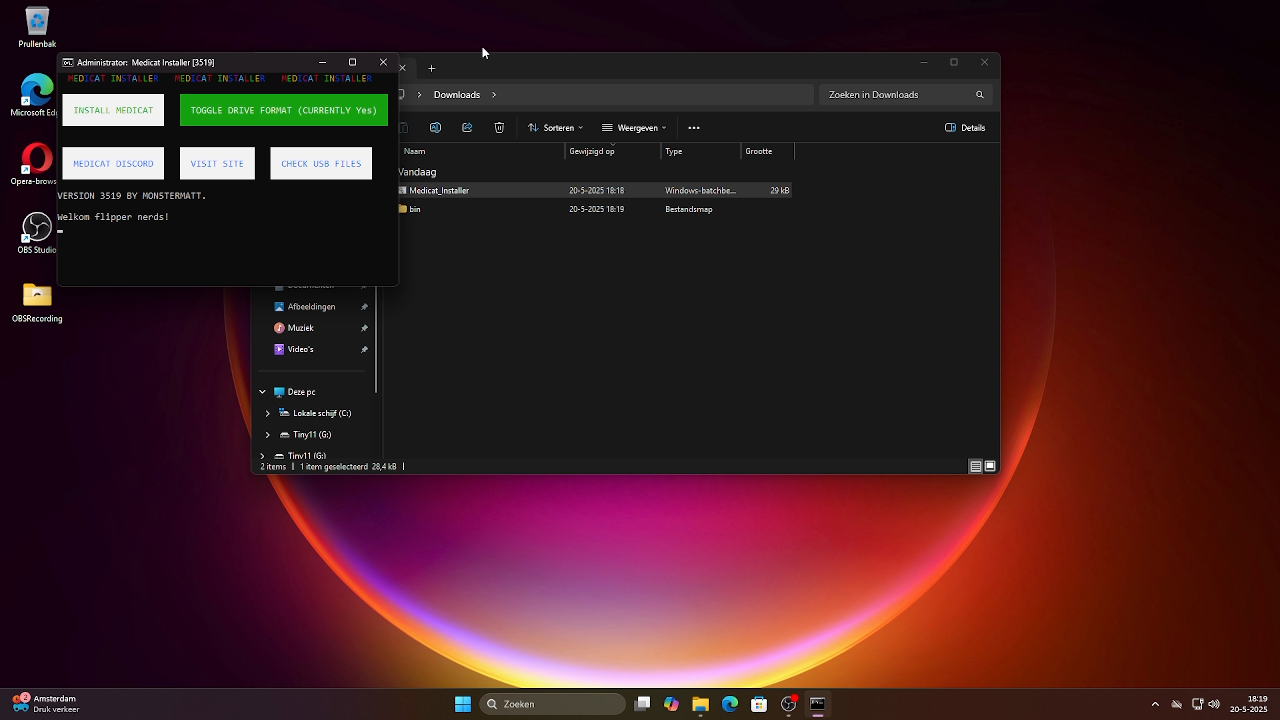Open the OBS Studio desktop icon
Screen dimensions: 1280x720
[x=37, y=233]
